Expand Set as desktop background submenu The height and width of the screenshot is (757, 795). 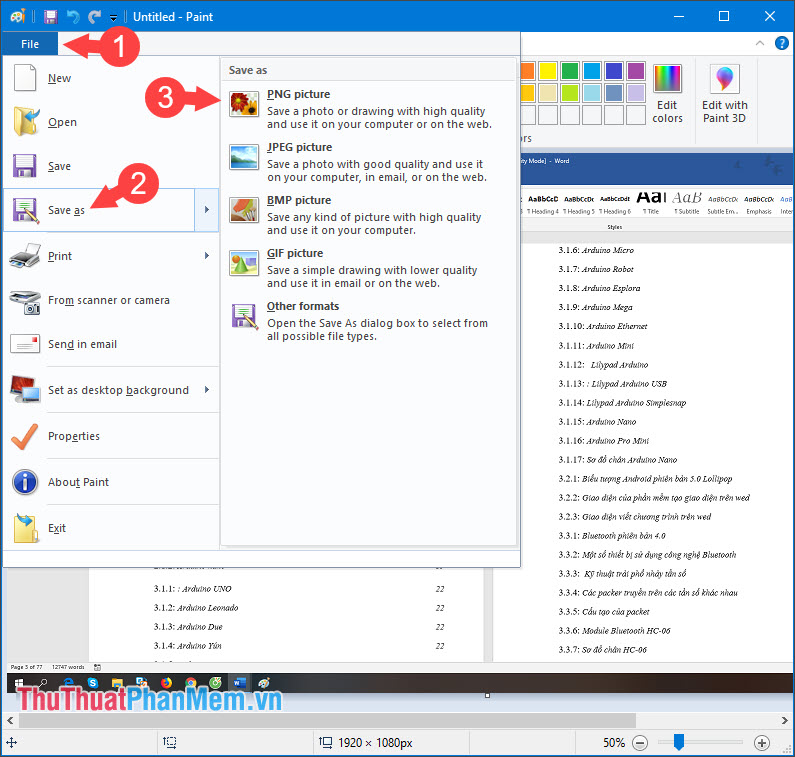207,390
